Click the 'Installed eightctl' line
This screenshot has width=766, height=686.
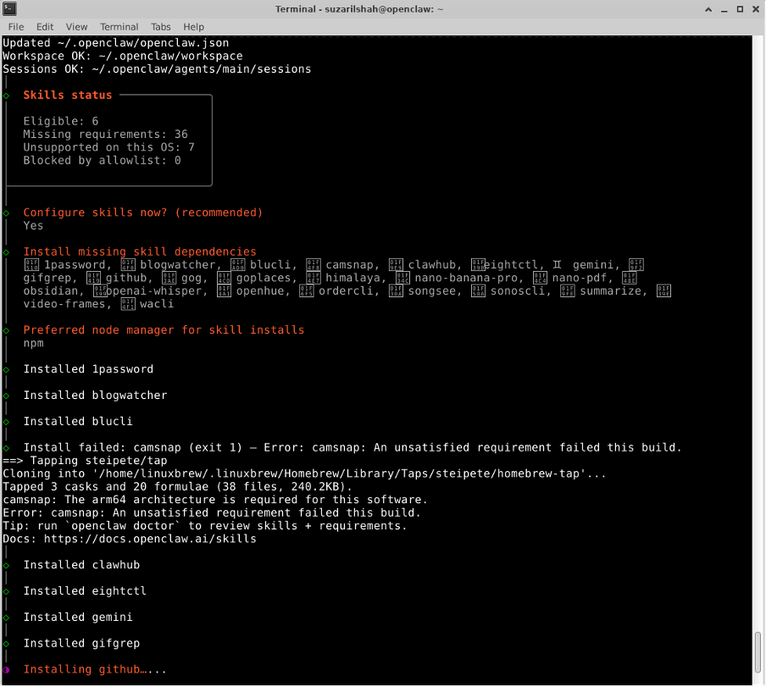click(85, 591)
